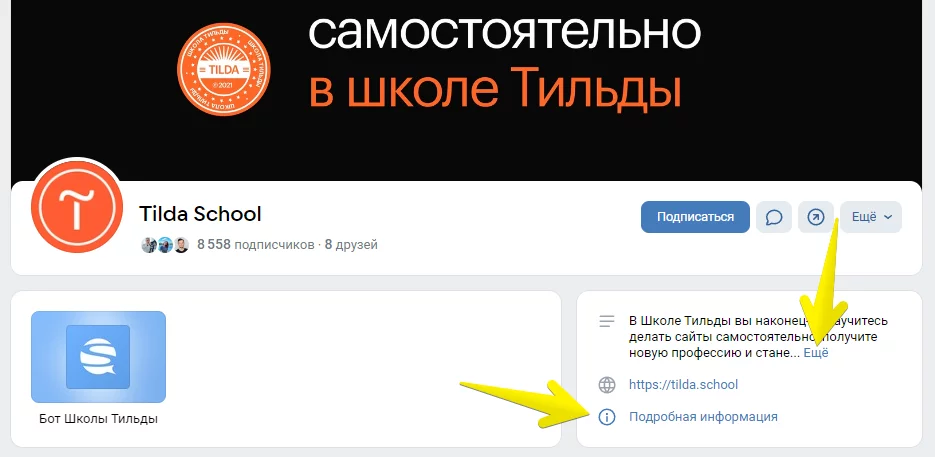Click the subscriber avatars group

(x=165, y=245)
